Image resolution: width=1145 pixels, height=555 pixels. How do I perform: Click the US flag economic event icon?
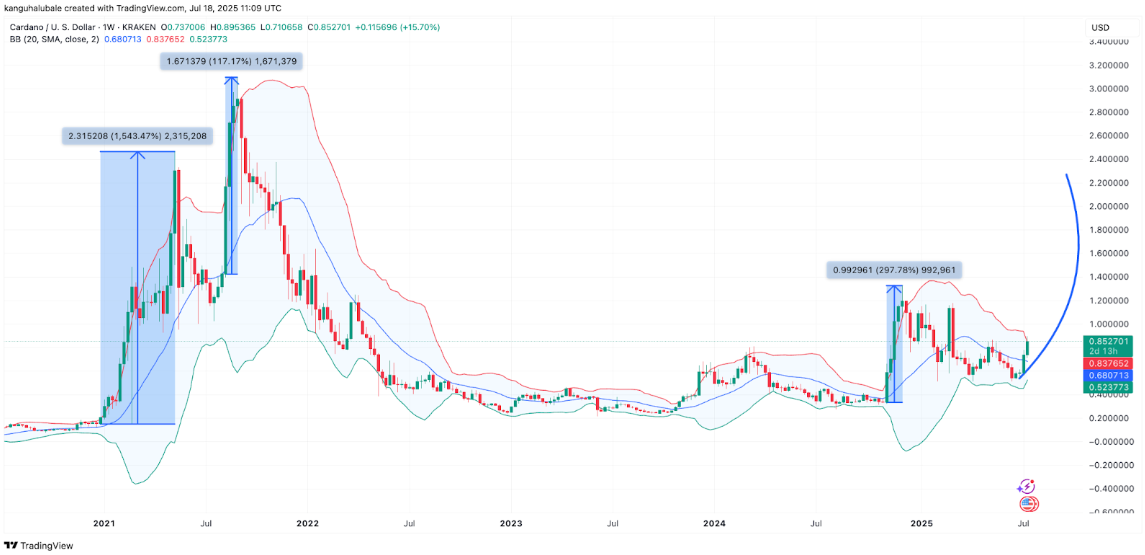coord(1027,503)
